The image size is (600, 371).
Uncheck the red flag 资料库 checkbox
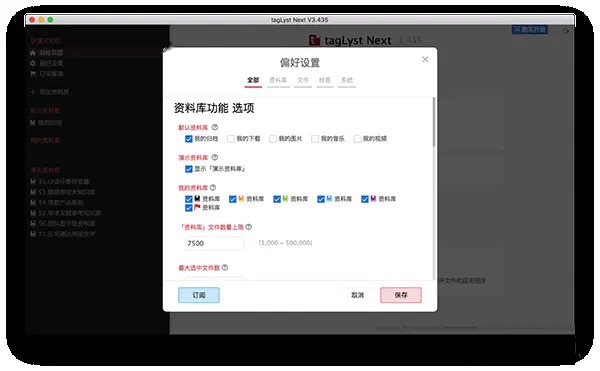pos(189,208)
